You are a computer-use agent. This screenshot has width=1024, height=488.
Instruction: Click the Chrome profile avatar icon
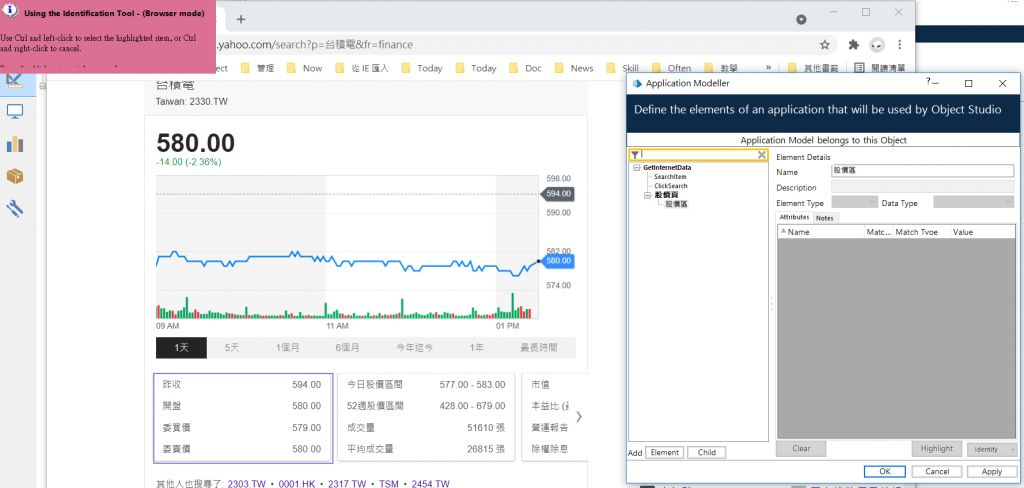tap(878, 45)
